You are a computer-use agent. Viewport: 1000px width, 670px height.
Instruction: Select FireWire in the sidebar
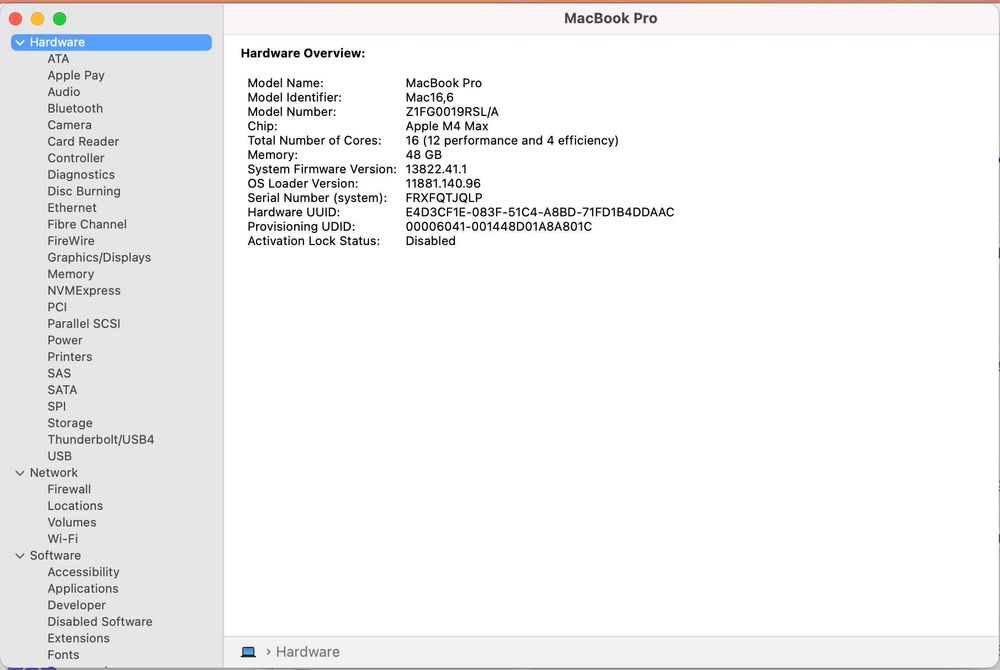71,241
